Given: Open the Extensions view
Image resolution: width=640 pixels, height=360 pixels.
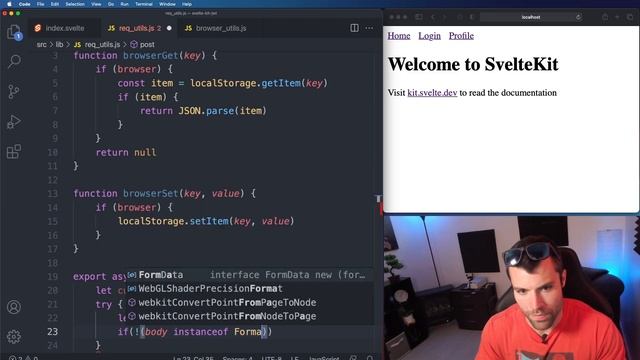Looking at the screenshot, I should click(14, 152).
